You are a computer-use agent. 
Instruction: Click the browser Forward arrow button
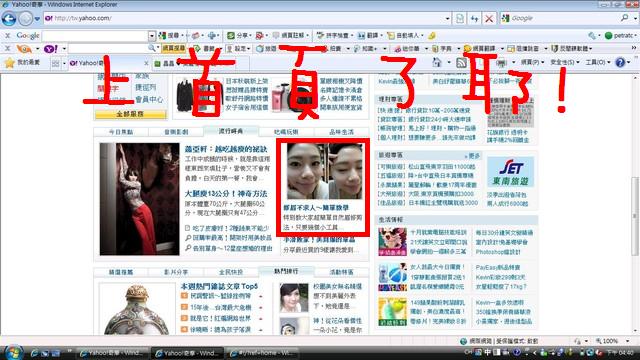(25, 18)
